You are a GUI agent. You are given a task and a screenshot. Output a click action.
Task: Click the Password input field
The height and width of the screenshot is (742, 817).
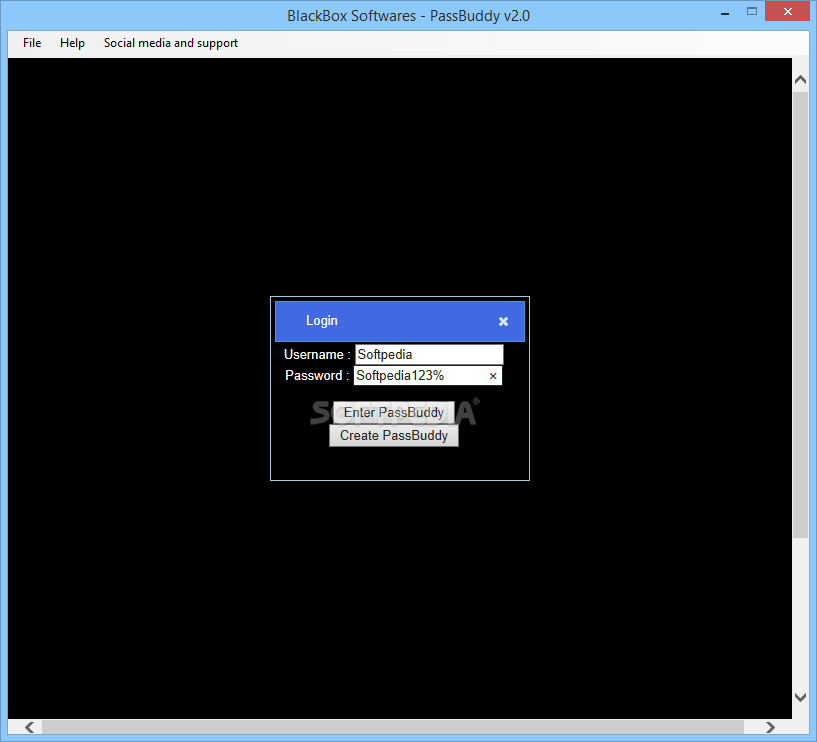[428, 376]
